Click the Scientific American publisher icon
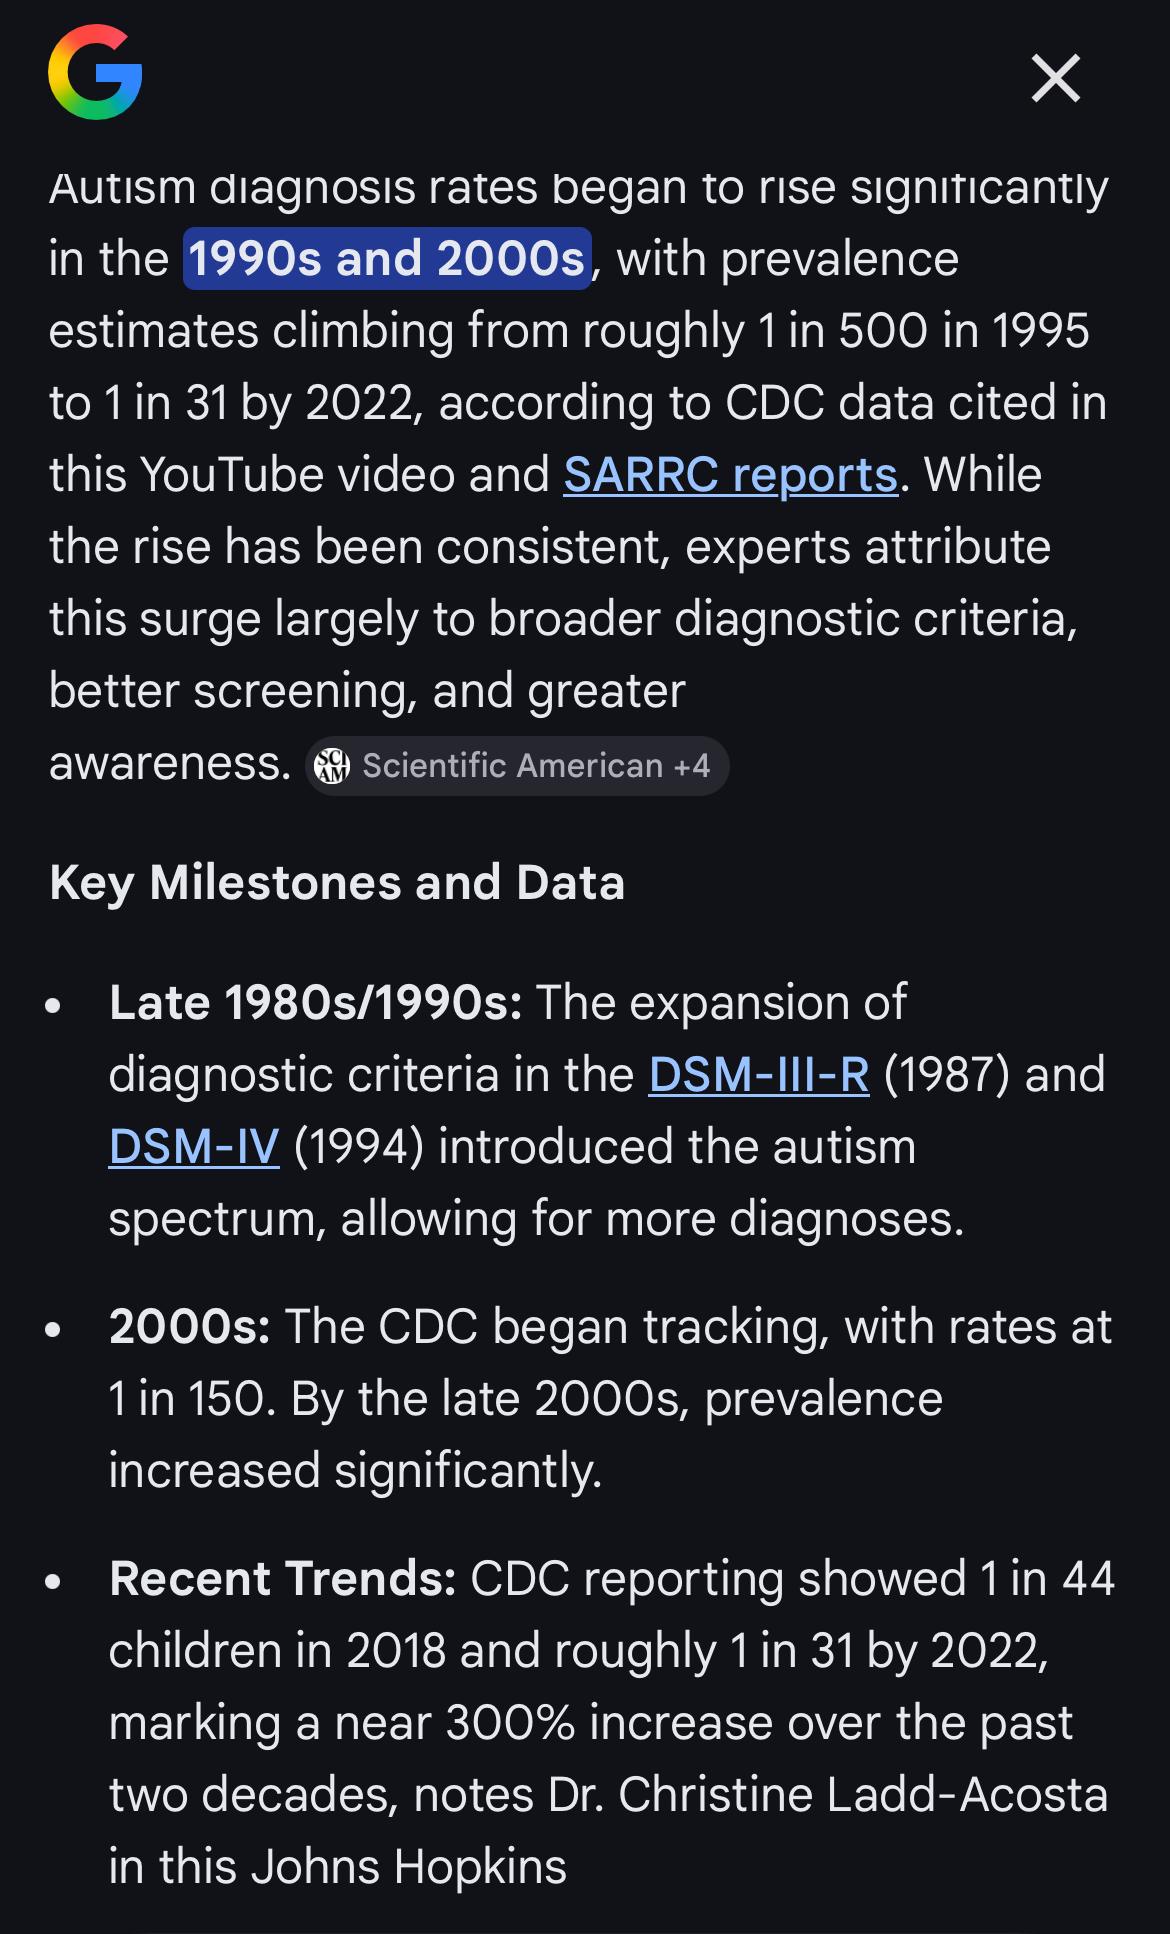Image resolution: width=1170 pixels, height=1934 pixels. (333, 766)
